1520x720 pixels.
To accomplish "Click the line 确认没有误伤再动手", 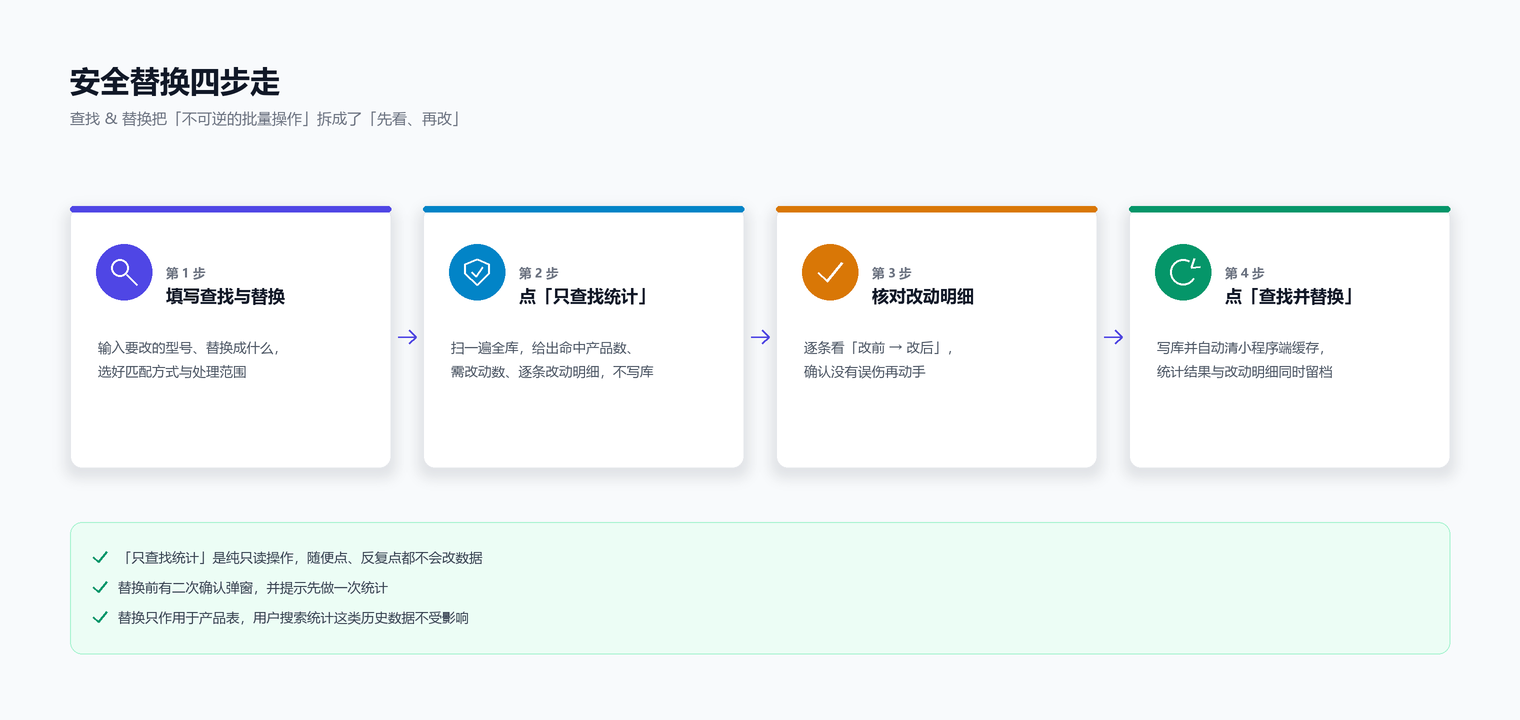I will 865,372.
